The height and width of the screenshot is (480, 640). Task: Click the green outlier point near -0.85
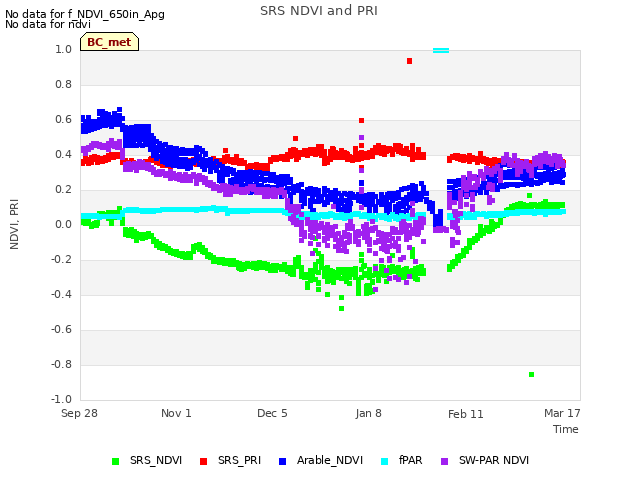pos(531,375)
